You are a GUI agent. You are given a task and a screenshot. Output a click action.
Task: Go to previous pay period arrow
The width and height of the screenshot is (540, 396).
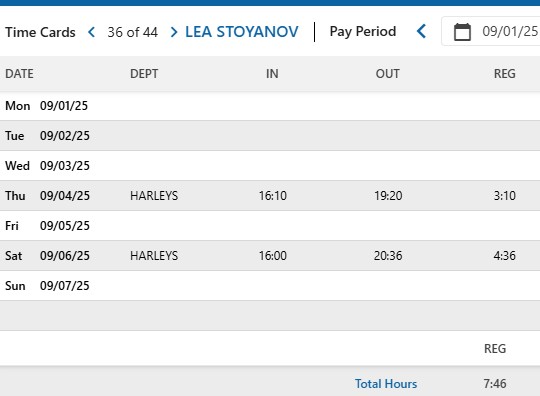(422, 31)
